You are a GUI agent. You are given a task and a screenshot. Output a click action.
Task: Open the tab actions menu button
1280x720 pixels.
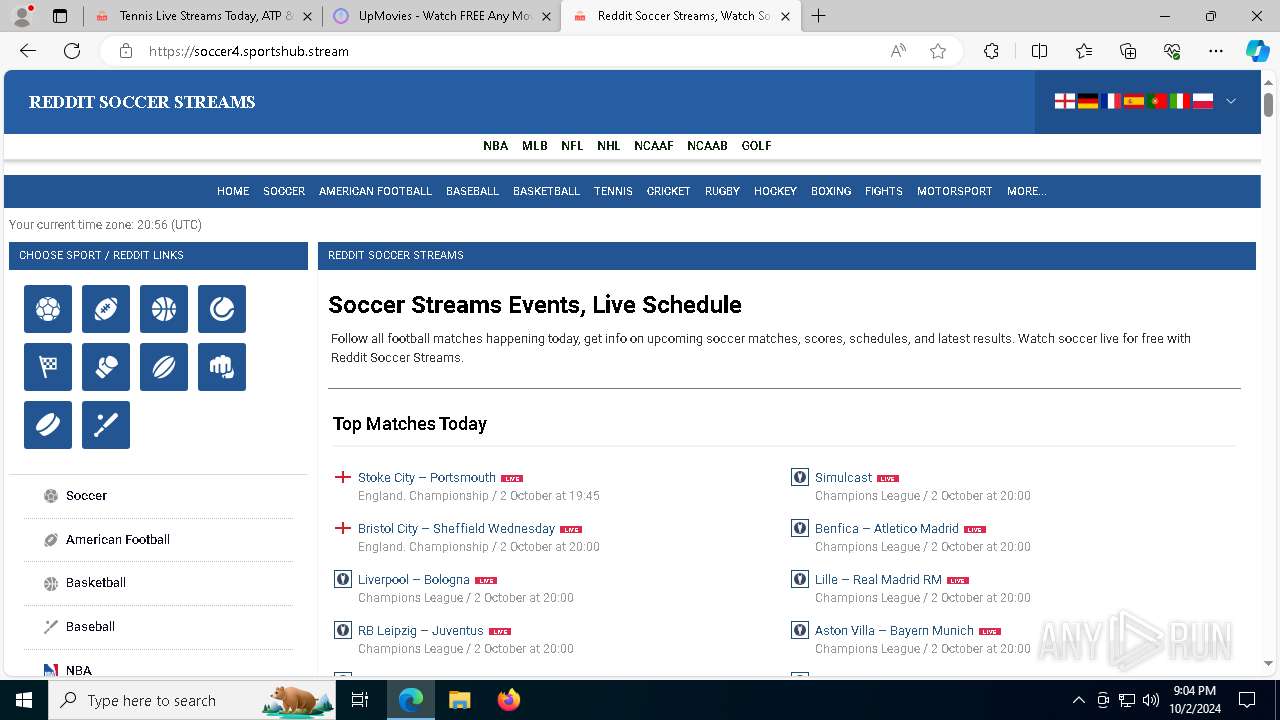pyautogui.click(x=60, y=16)
